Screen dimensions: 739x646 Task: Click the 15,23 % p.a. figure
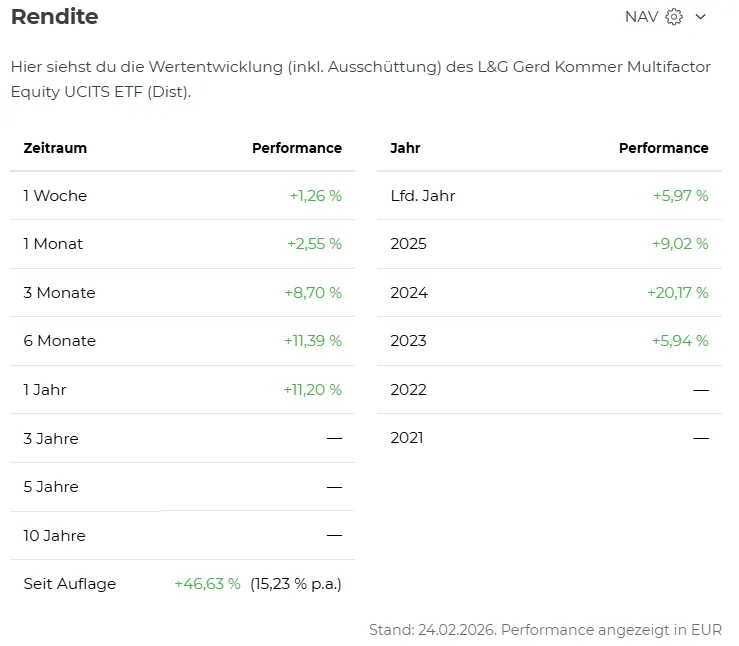pyautogui.click(x=296, y=584)
